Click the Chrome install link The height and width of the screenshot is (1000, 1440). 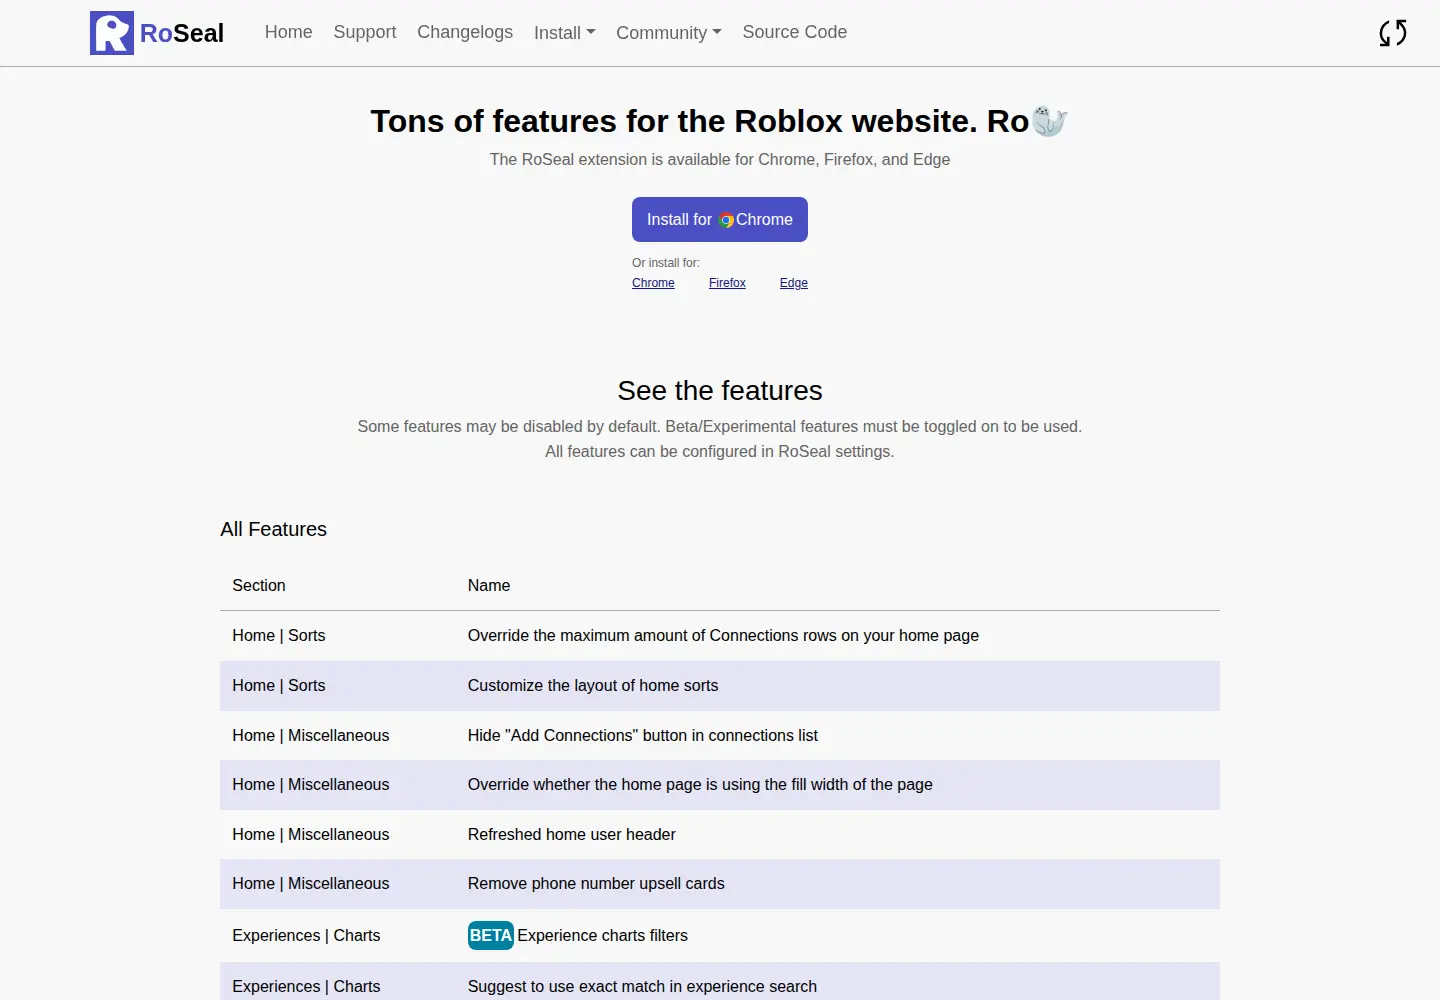653,283
